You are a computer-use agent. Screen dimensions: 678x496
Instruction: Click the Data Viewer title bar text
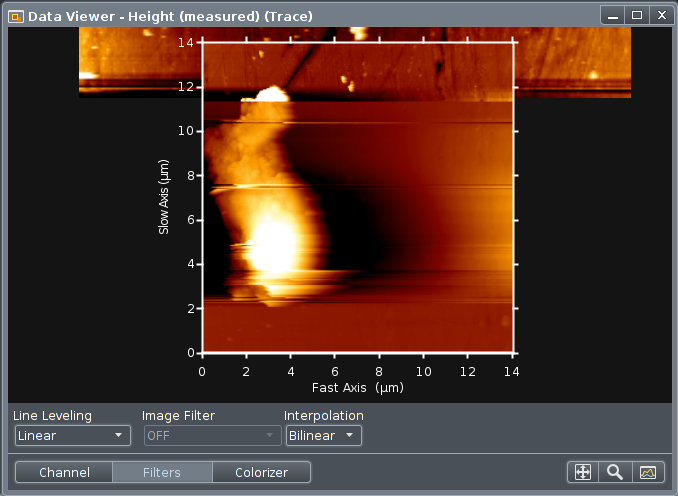(170, 16)
